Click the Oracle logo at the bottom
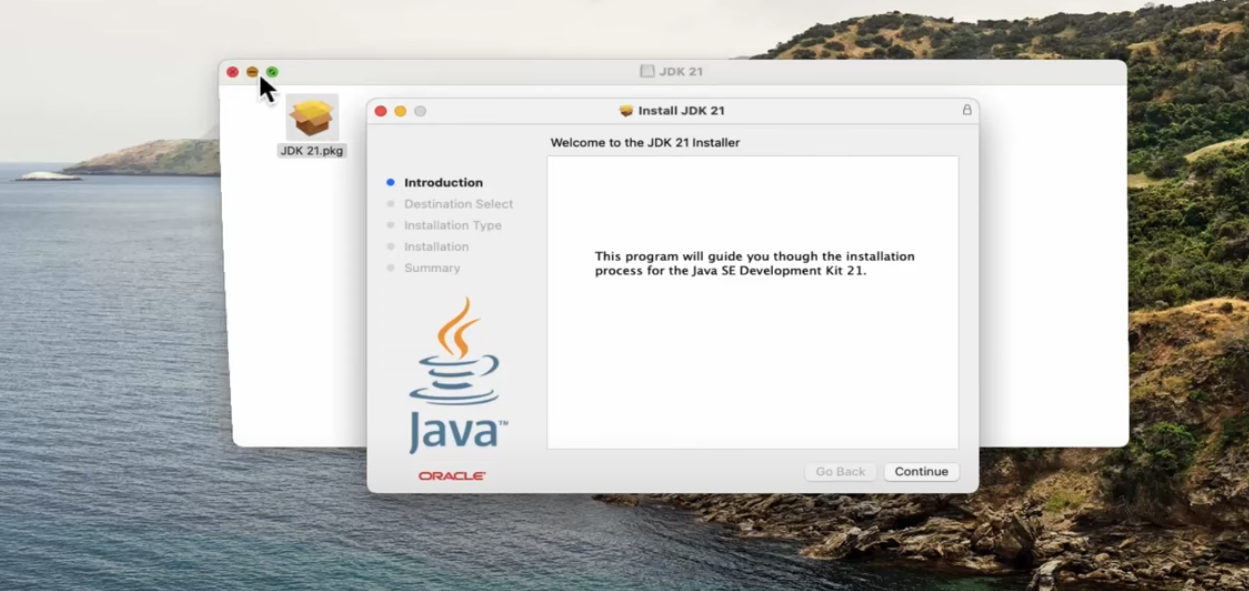This screenshot has height=591, width=1249. (x=452, y=478)
